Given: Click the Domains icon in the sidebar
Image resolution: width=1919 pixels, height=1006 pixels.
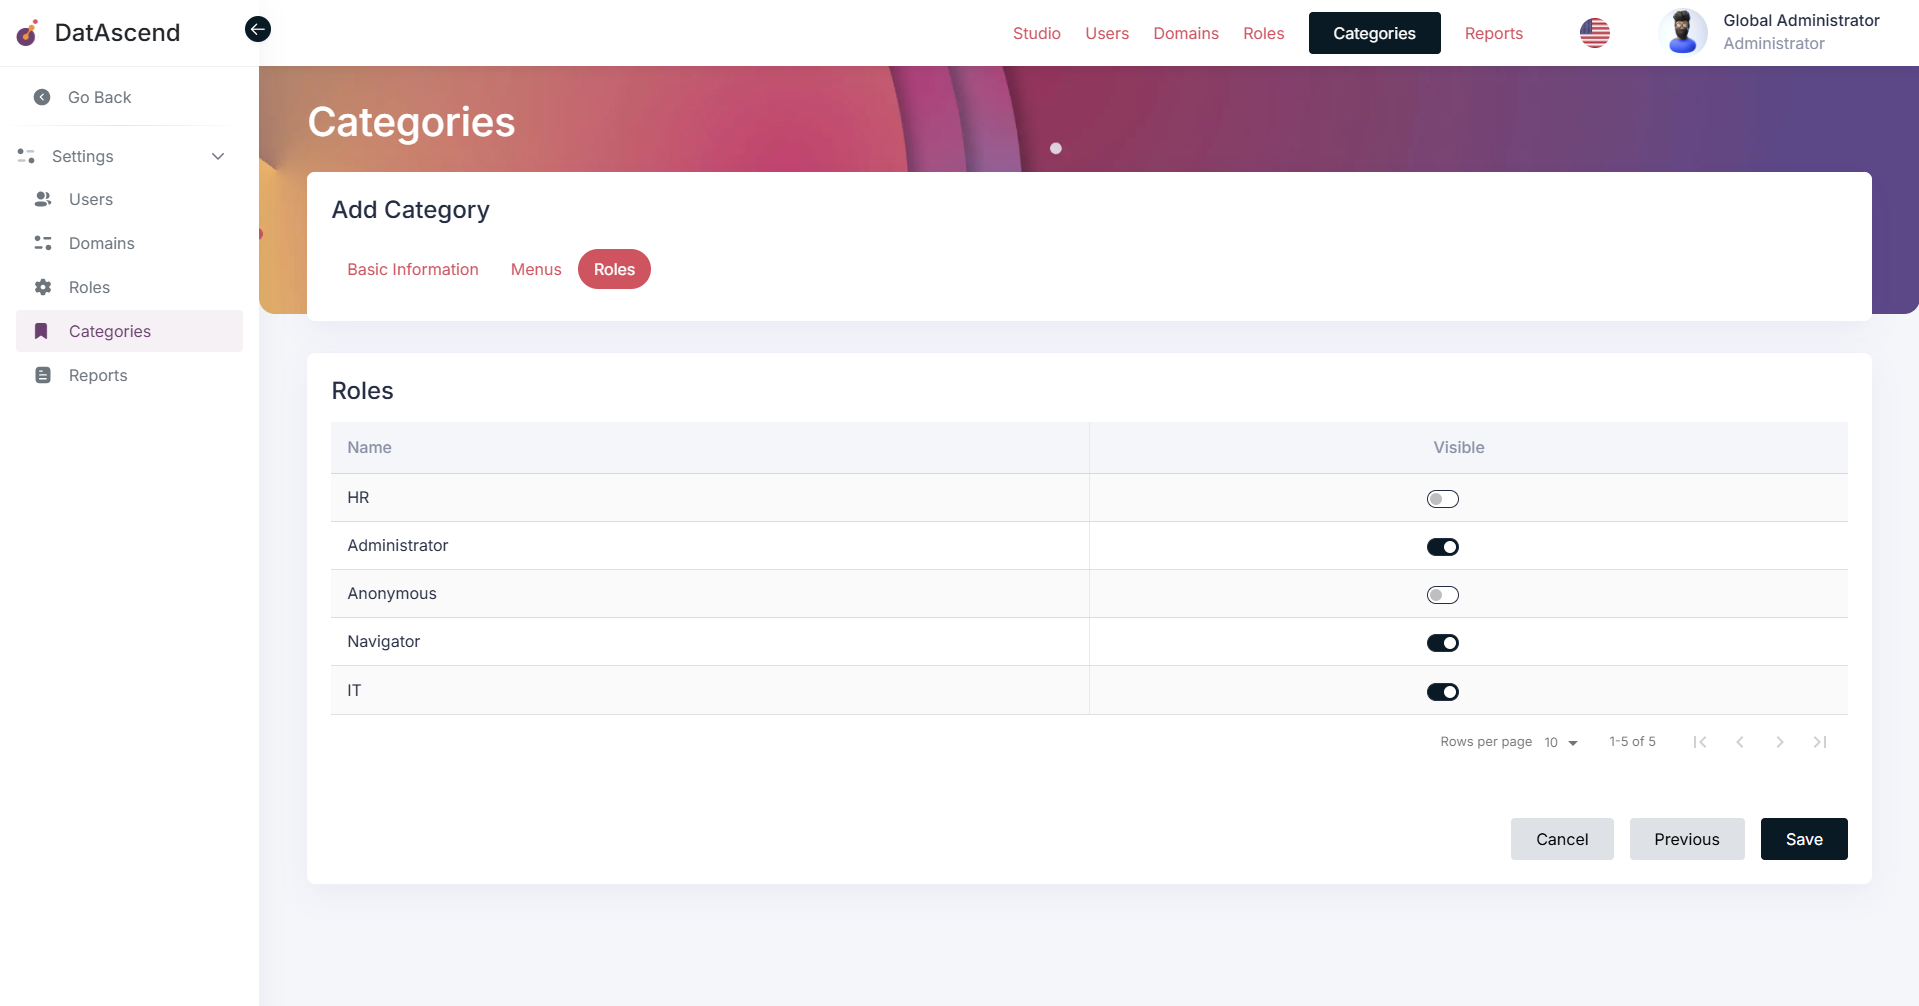Looking at the screenshot, I should 43,243.
